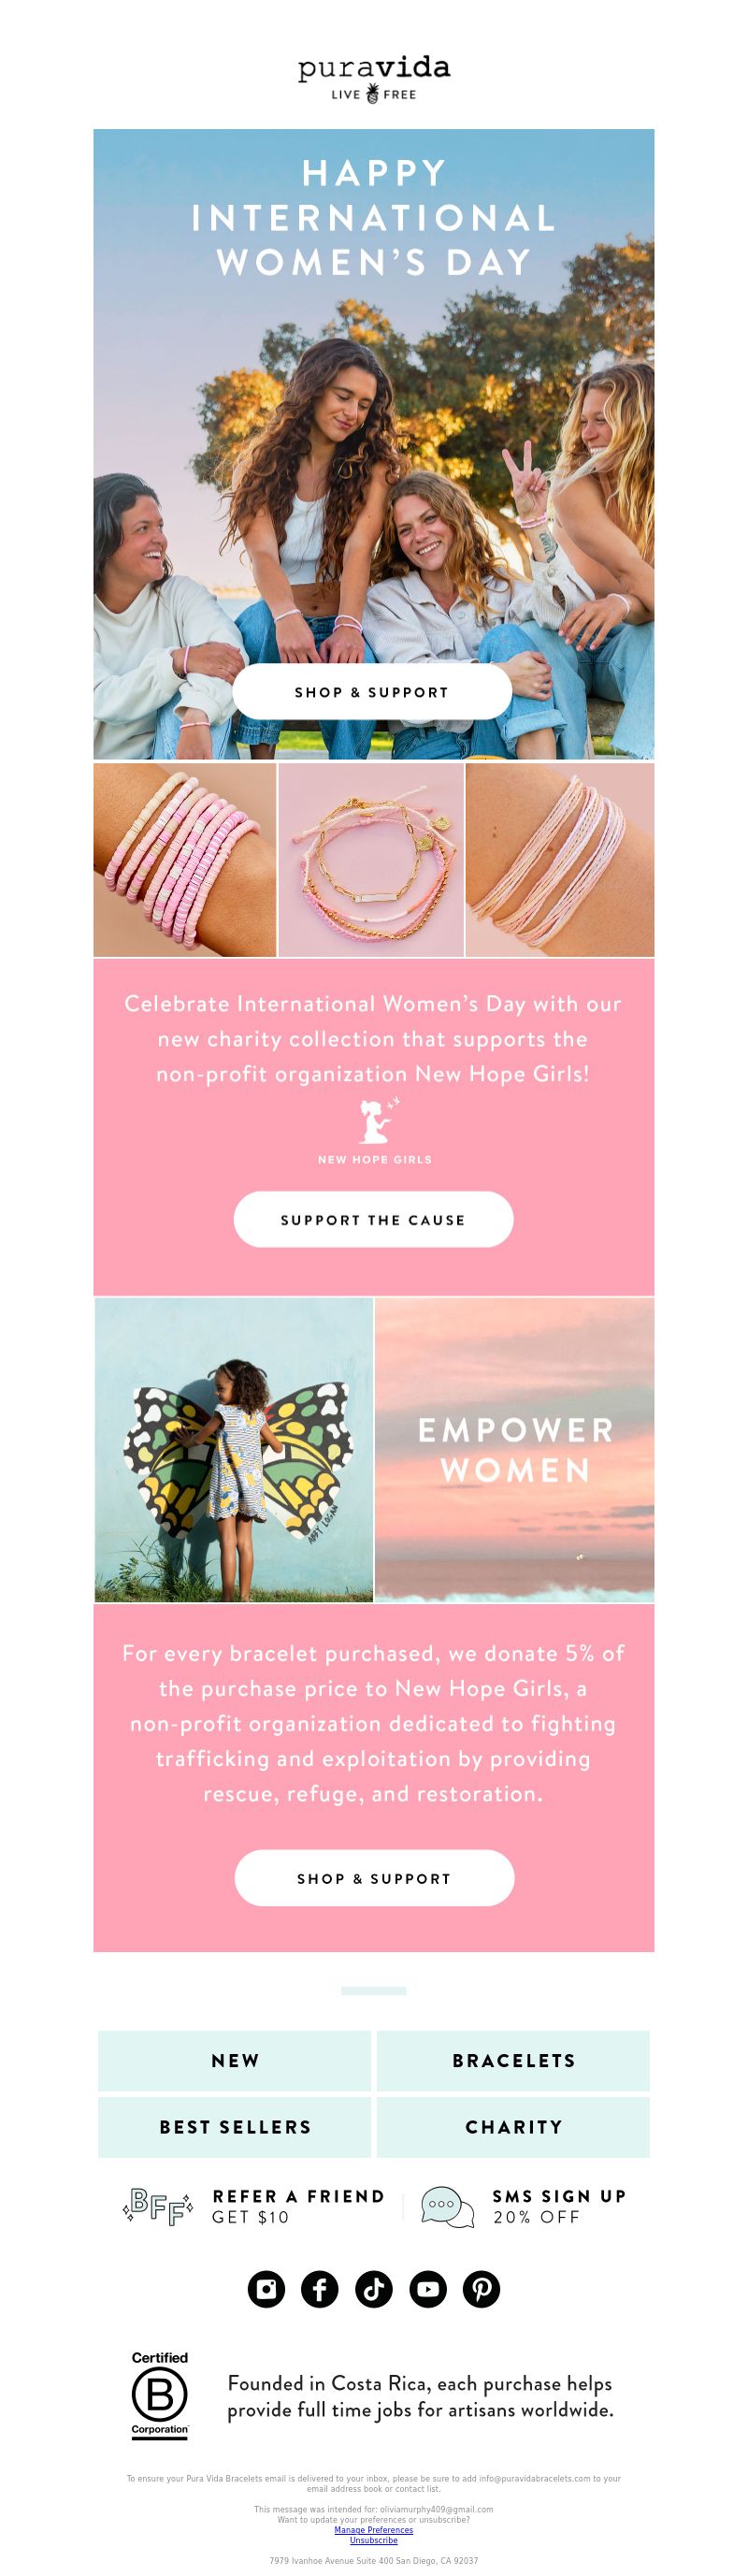Open the Facebook social icon
The image size is (748, 2576).
320,2288
